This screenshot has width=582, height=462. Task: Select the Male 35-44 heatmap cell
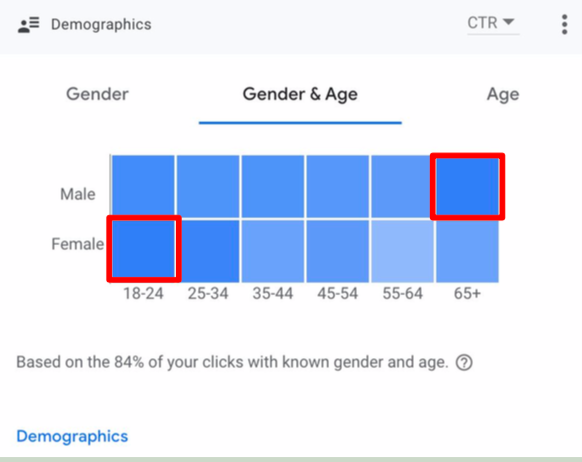pyautogui.click(x=273, y=186)
